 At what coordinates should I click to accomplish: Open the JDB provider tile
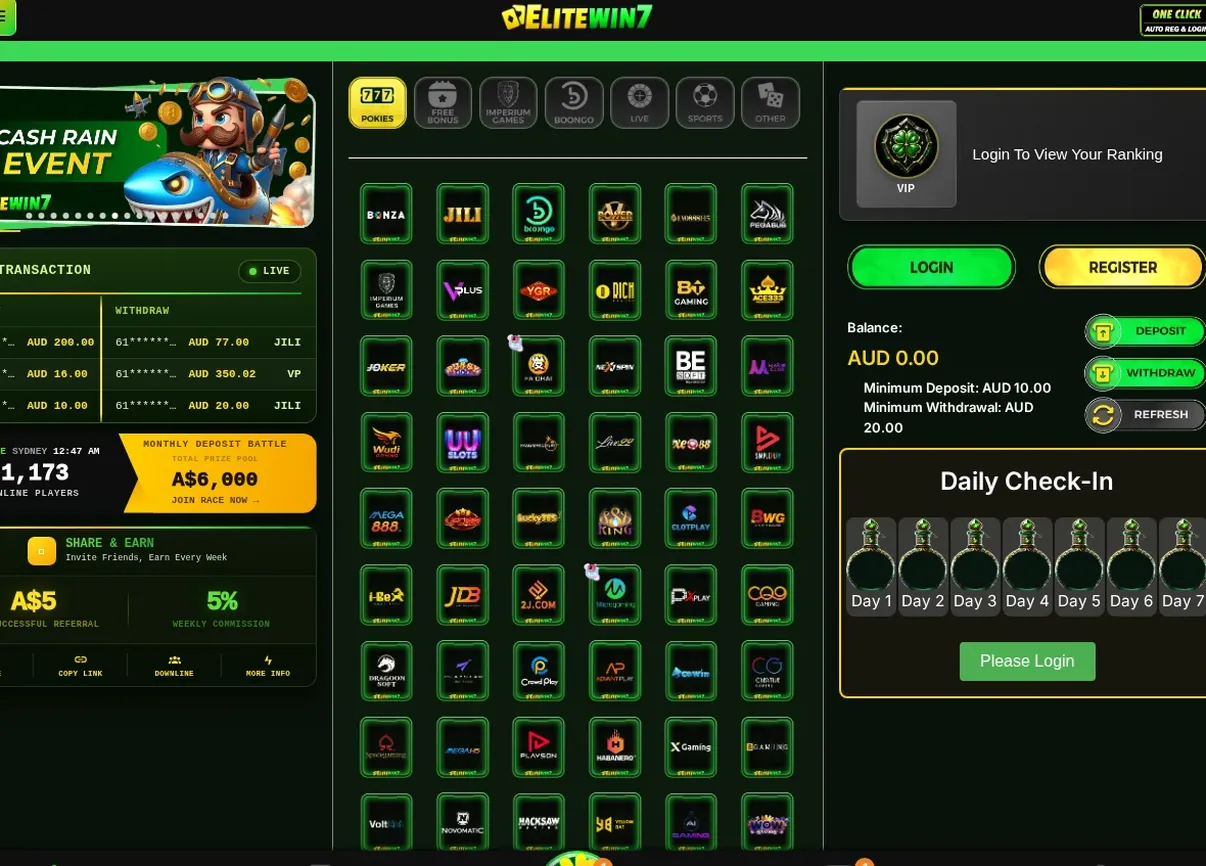462,595
